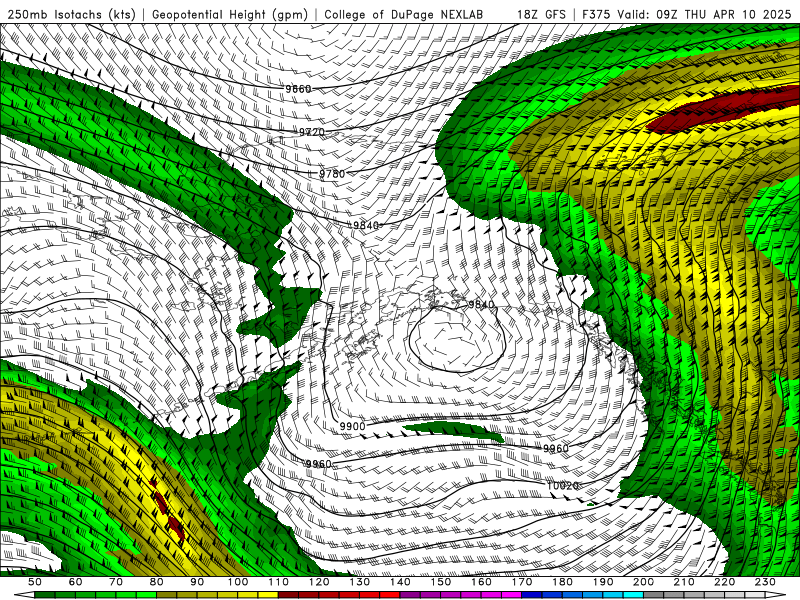Pick the darkest green swatch under the 50 label
The height and width of the screenshot is (600, 800).
coord(45,595)
